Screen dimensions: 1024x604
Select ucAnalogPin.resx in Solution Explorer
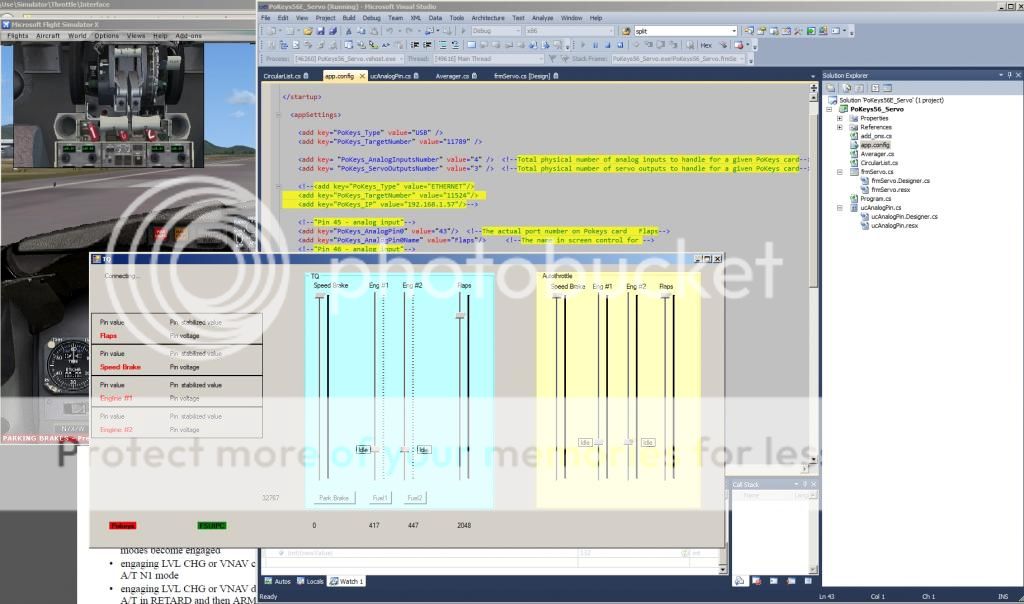pyautogui.click(x=895, y=226)
